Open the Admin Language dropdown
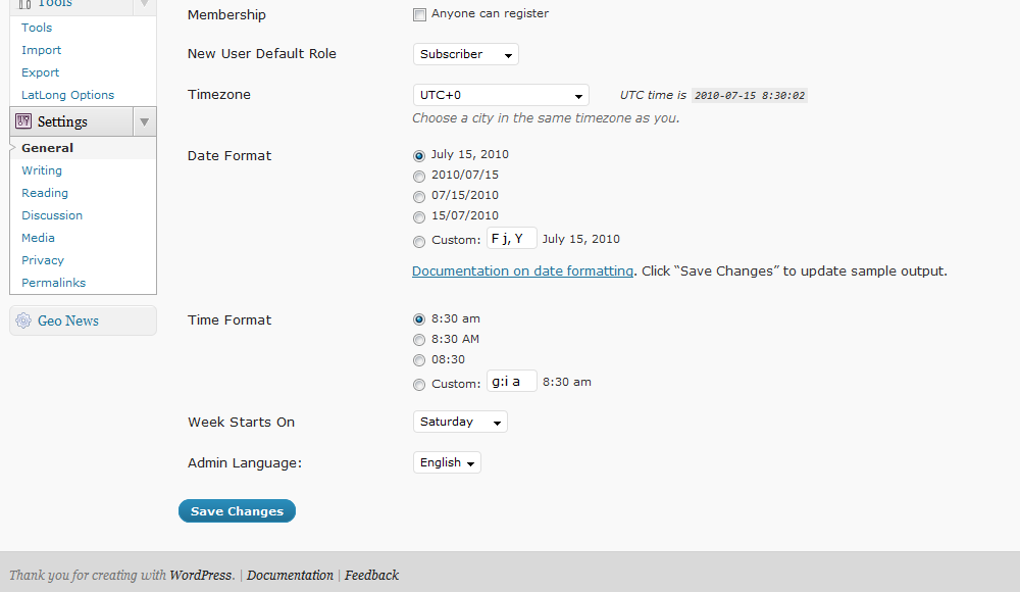 (446, 462)
